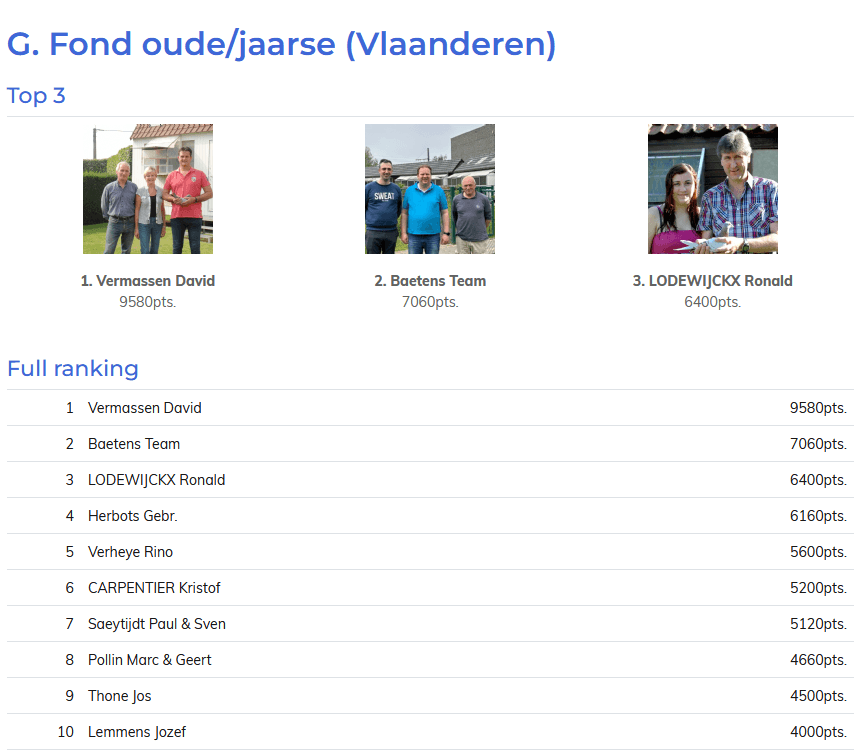Click the Full ranking section heading
The height and width of the screenshot is (751, 861).
73,368
